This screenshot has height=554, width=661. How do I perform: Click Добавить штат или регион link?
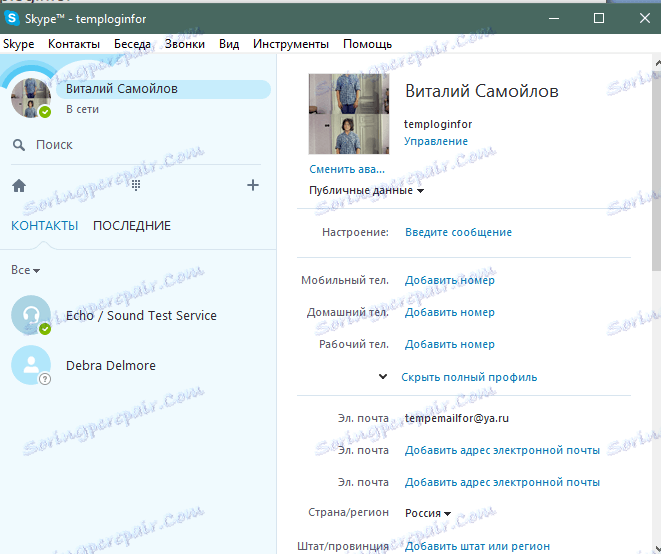(x=477, y=546)
